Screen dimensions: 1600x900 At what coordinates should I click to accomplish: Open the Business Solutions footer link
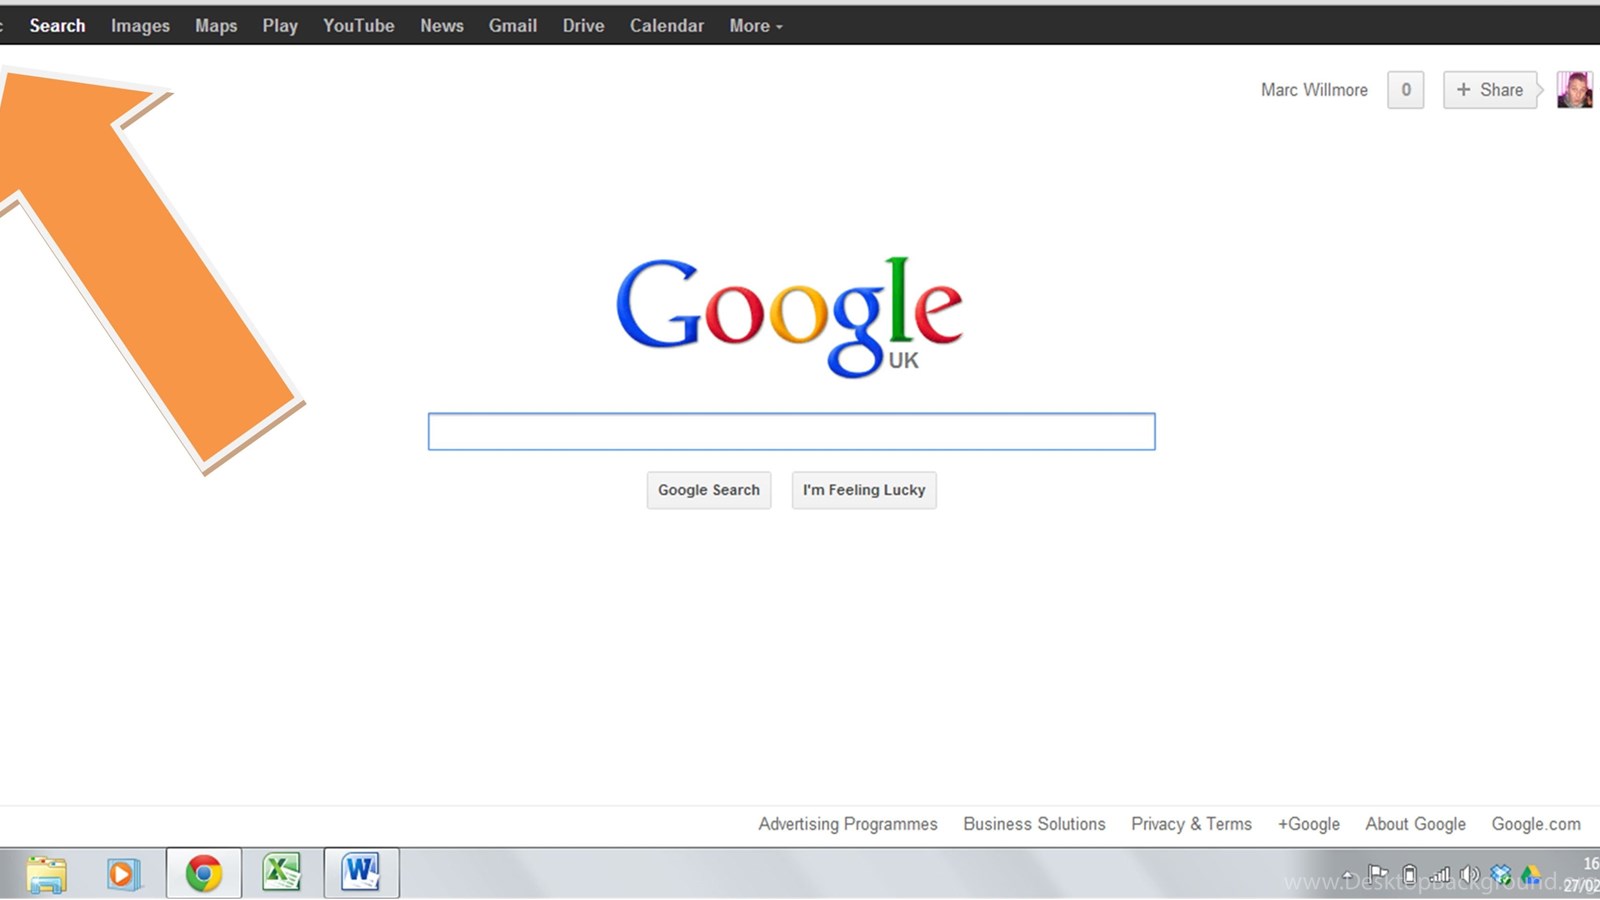point(1034,824)
